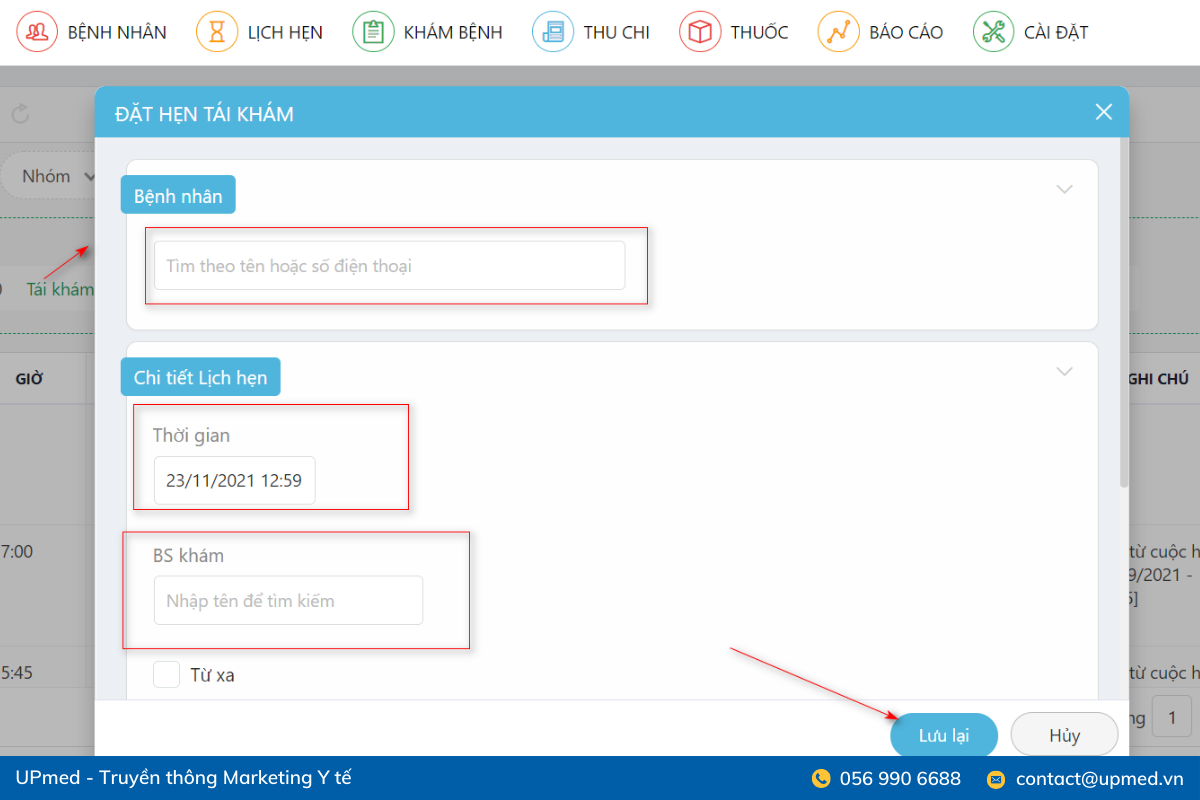This screenshot has height=800, width=1200.
Task: Click the Hủy cancel button
Action: click(1064, 736)
